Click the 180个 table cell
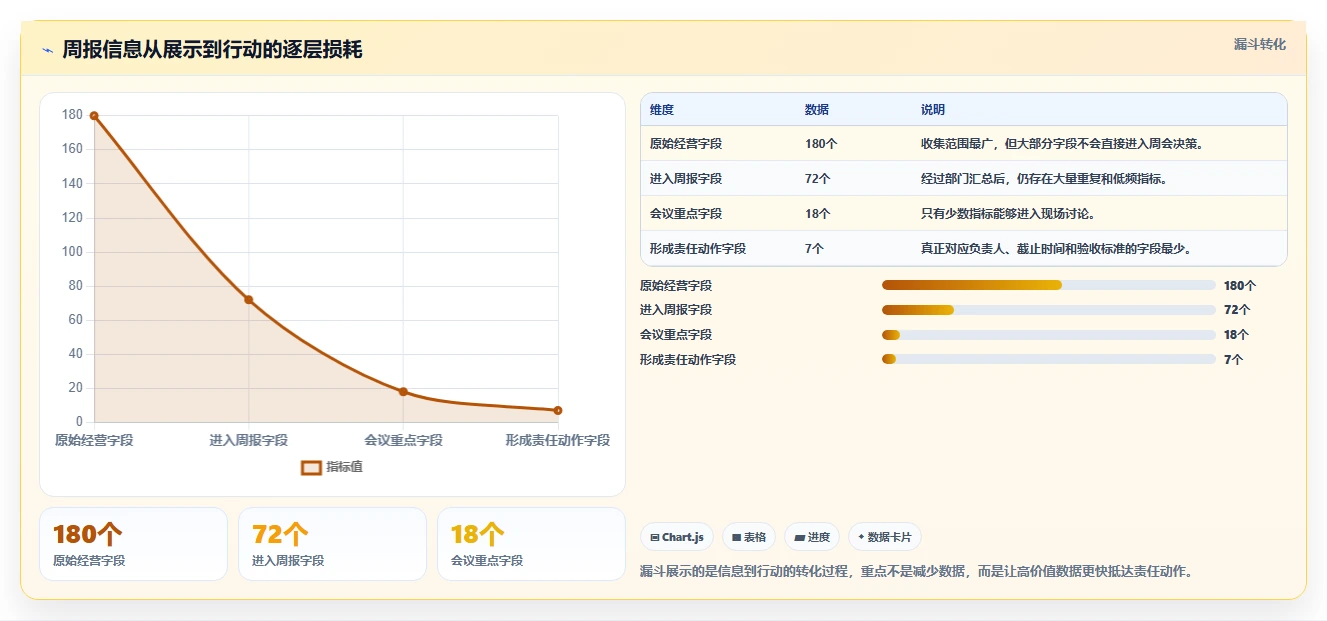Viewport: 1327px width, 621px height. pos(821,144)
